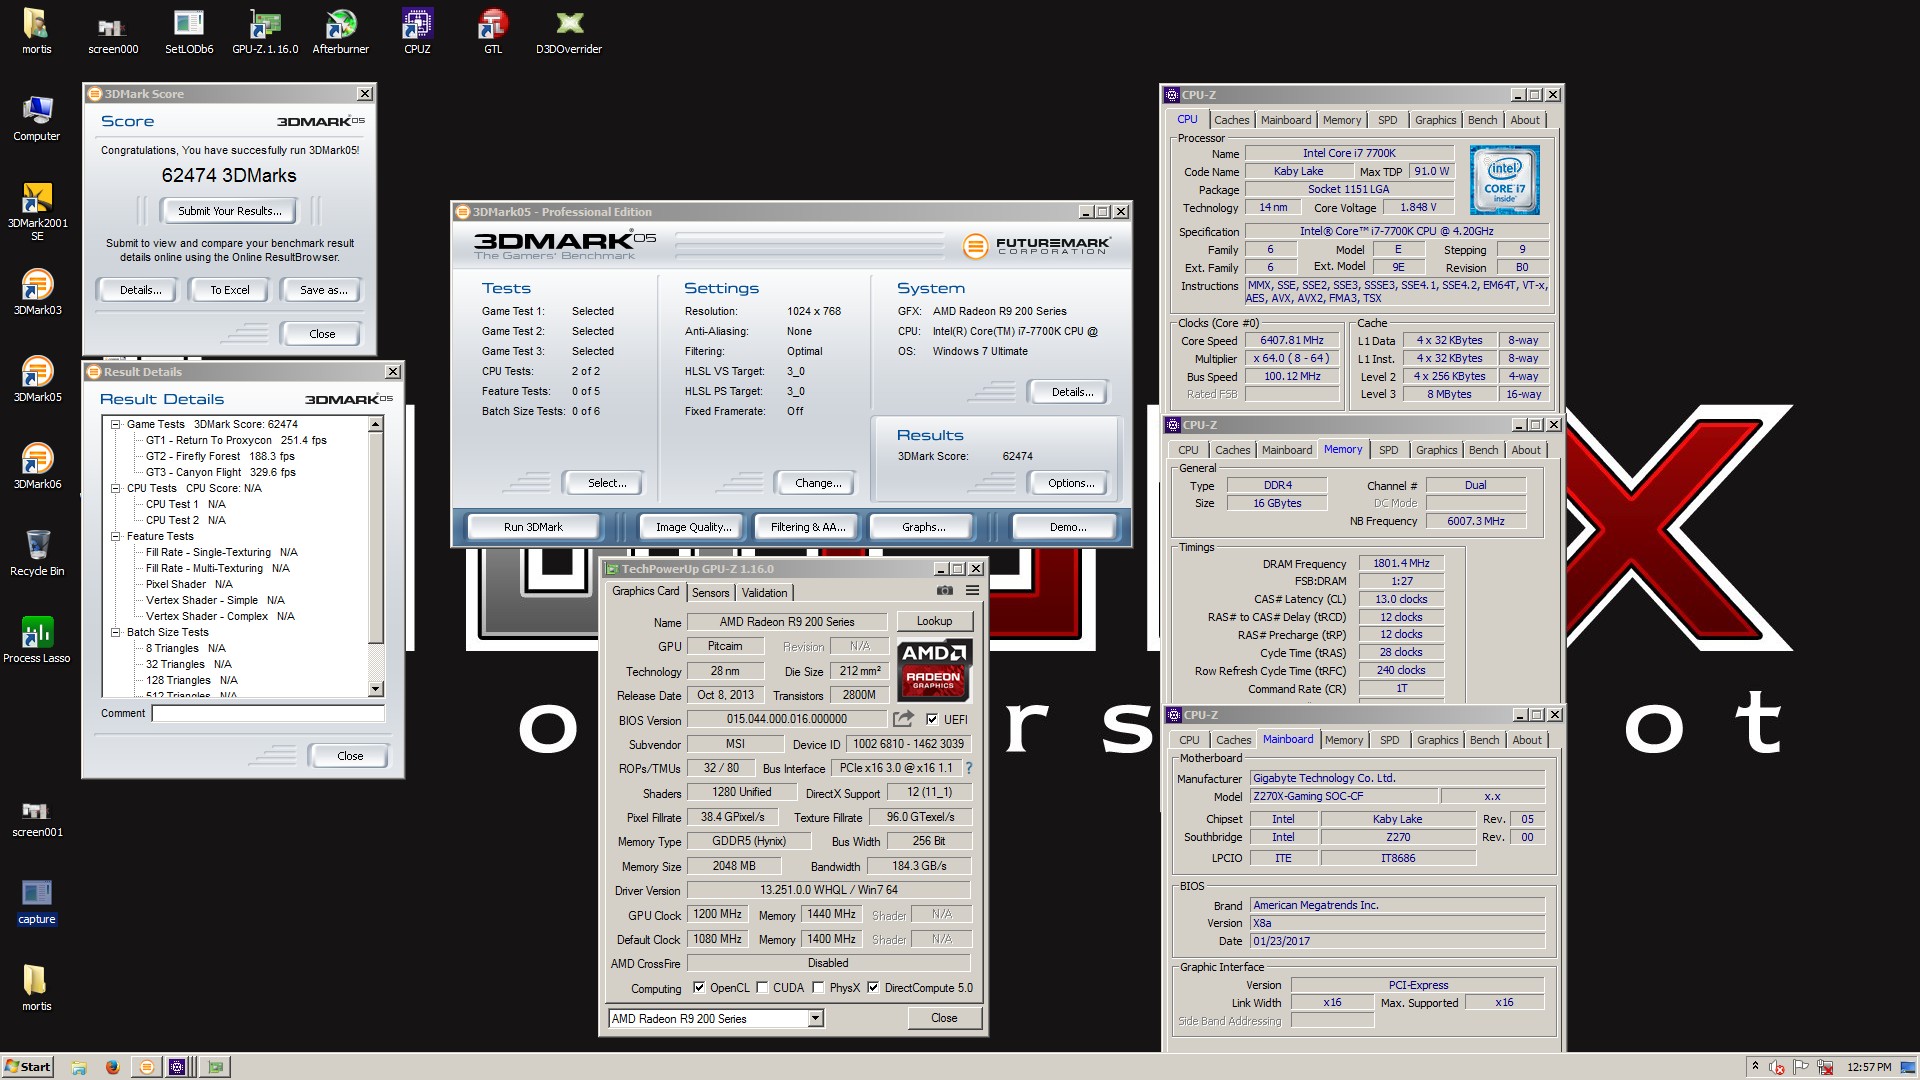Select the GT2 - Firefly Forest row
Viewport: 1920px width, 1080px height.
click(220, 456)
